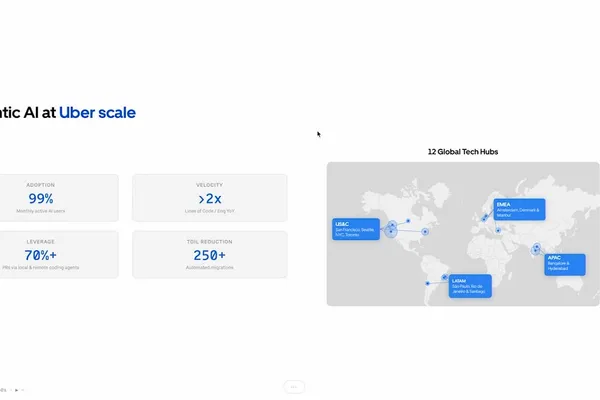Select the Toil Reduction 250+ stat card

pyautogui.click(x=210, y=255)
